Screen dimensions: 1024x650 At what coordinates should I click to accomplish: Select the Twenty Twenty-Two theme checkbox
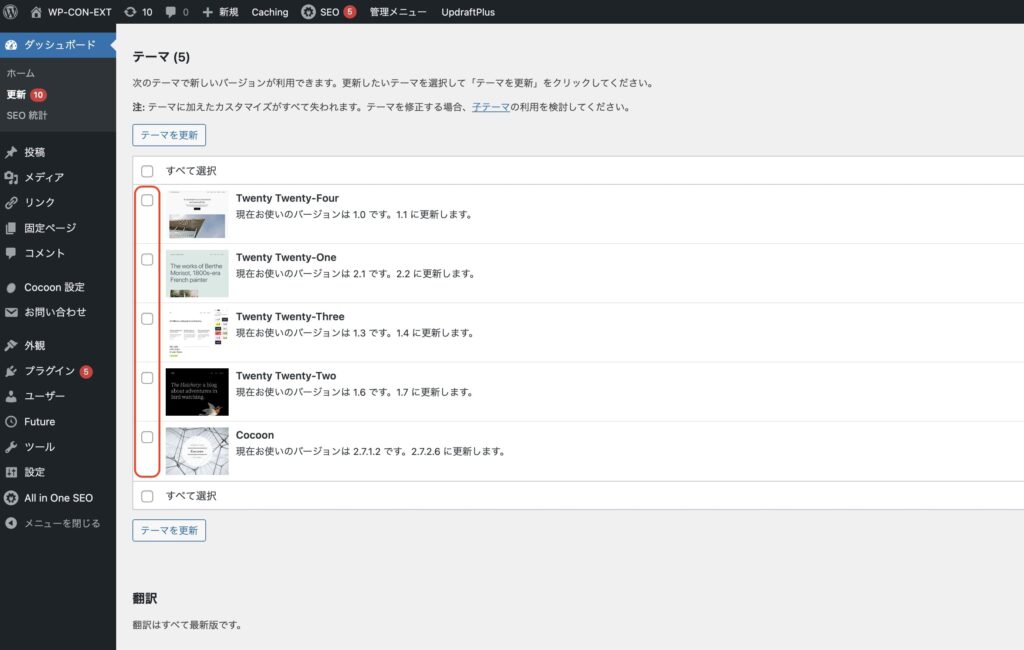[147, 378]
